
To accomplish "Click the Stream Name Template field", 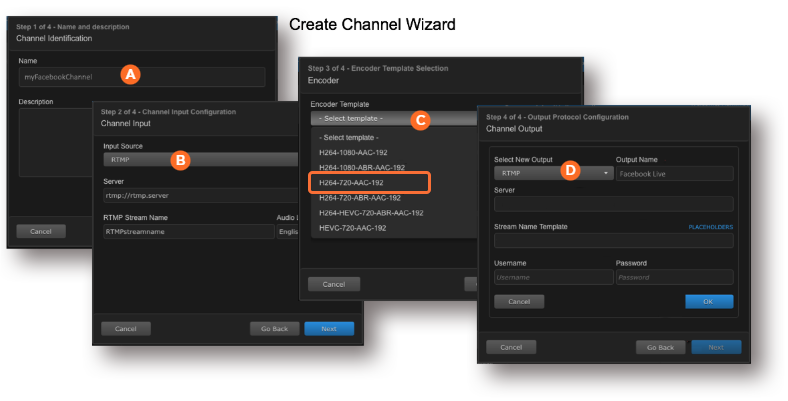I will [x=613, y=241].
